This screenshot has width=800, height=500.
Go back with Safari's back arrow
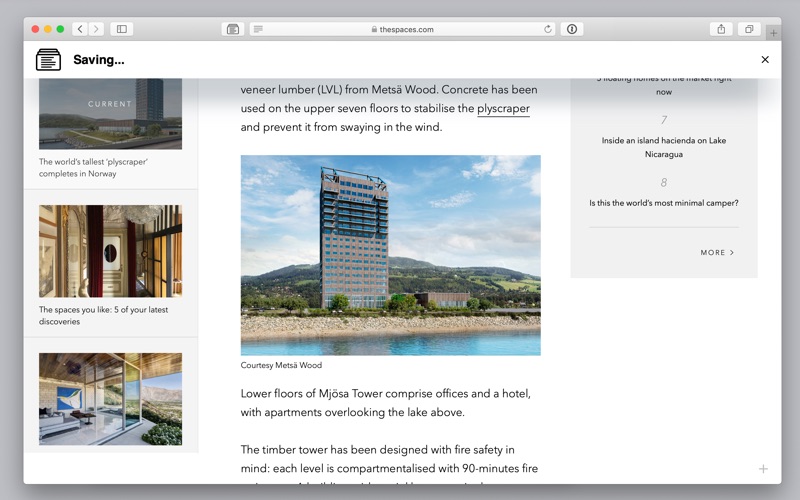[80, 29]
